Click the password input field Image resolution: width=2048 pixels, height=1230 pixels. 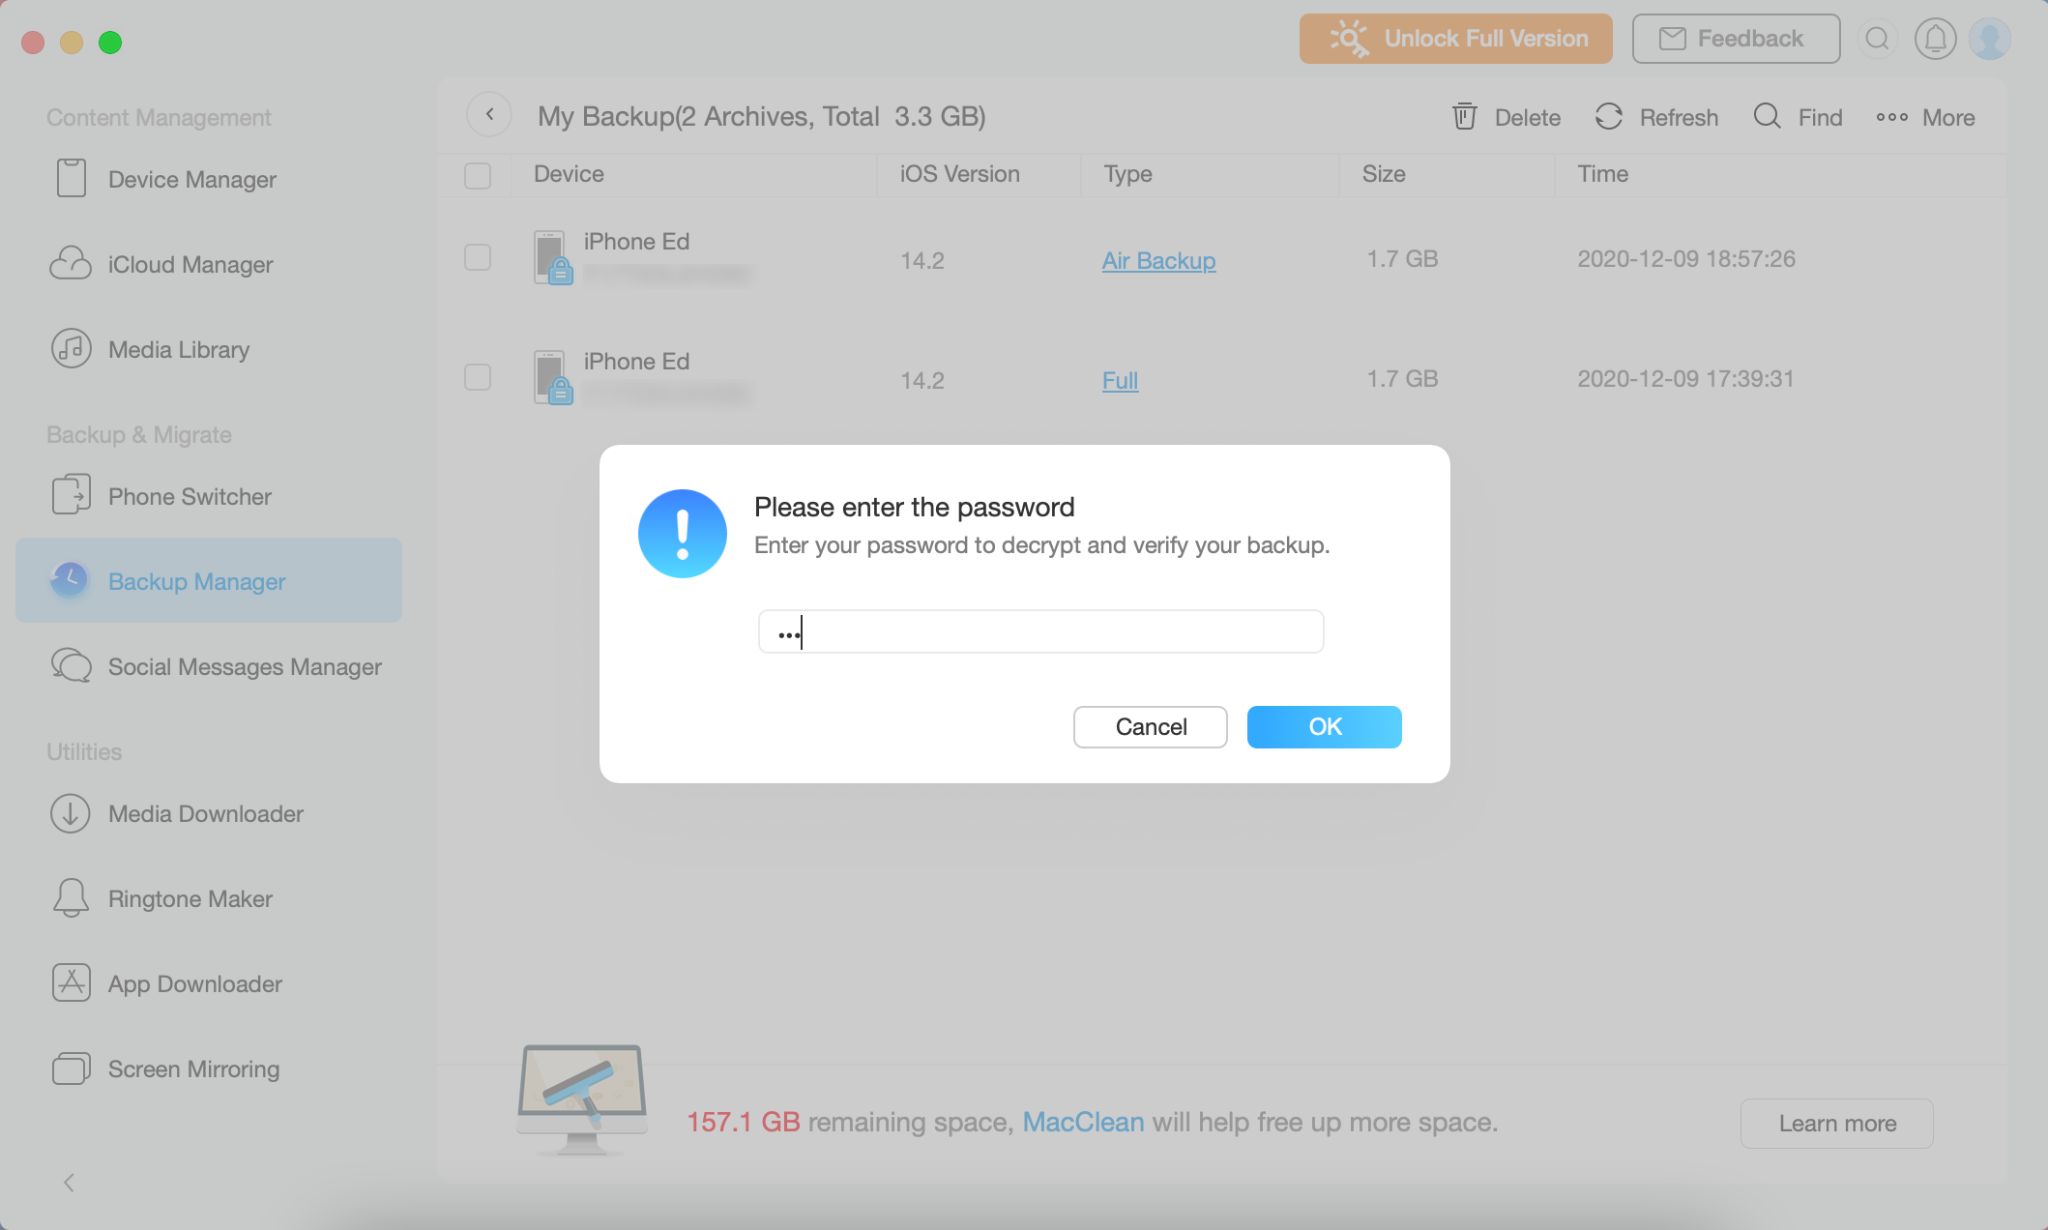pyautogui.click(x=1040, y=630)
